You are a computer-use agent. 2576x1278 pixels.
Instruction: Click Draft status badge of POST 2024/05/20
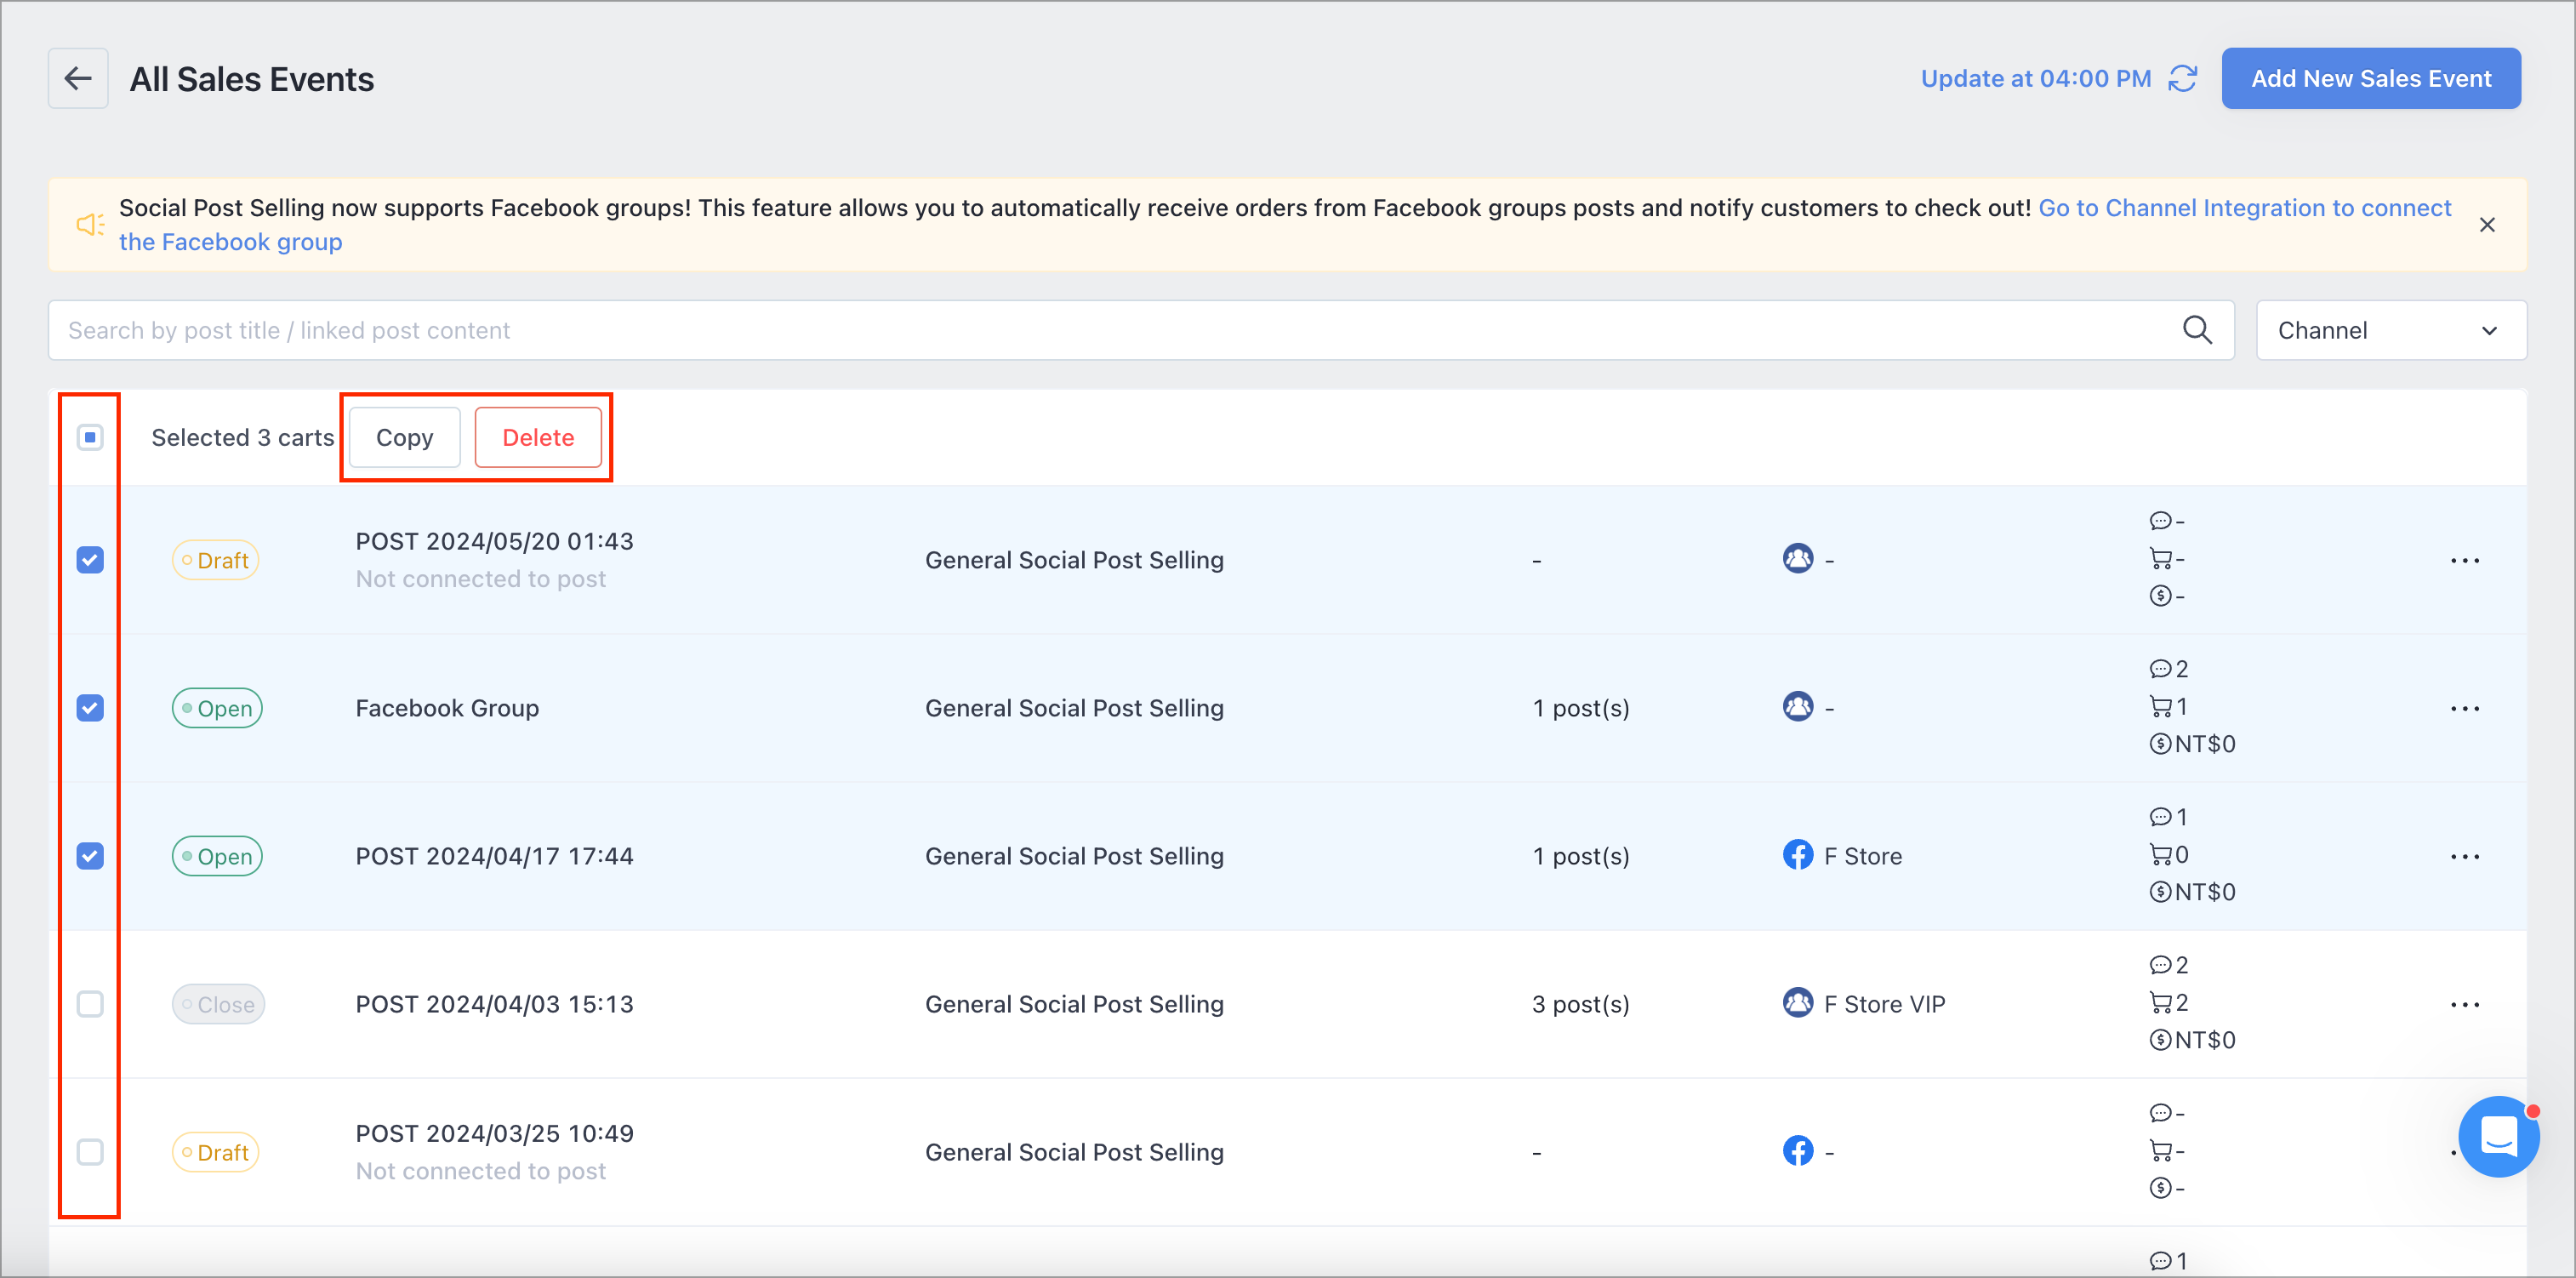coord(216,560)
